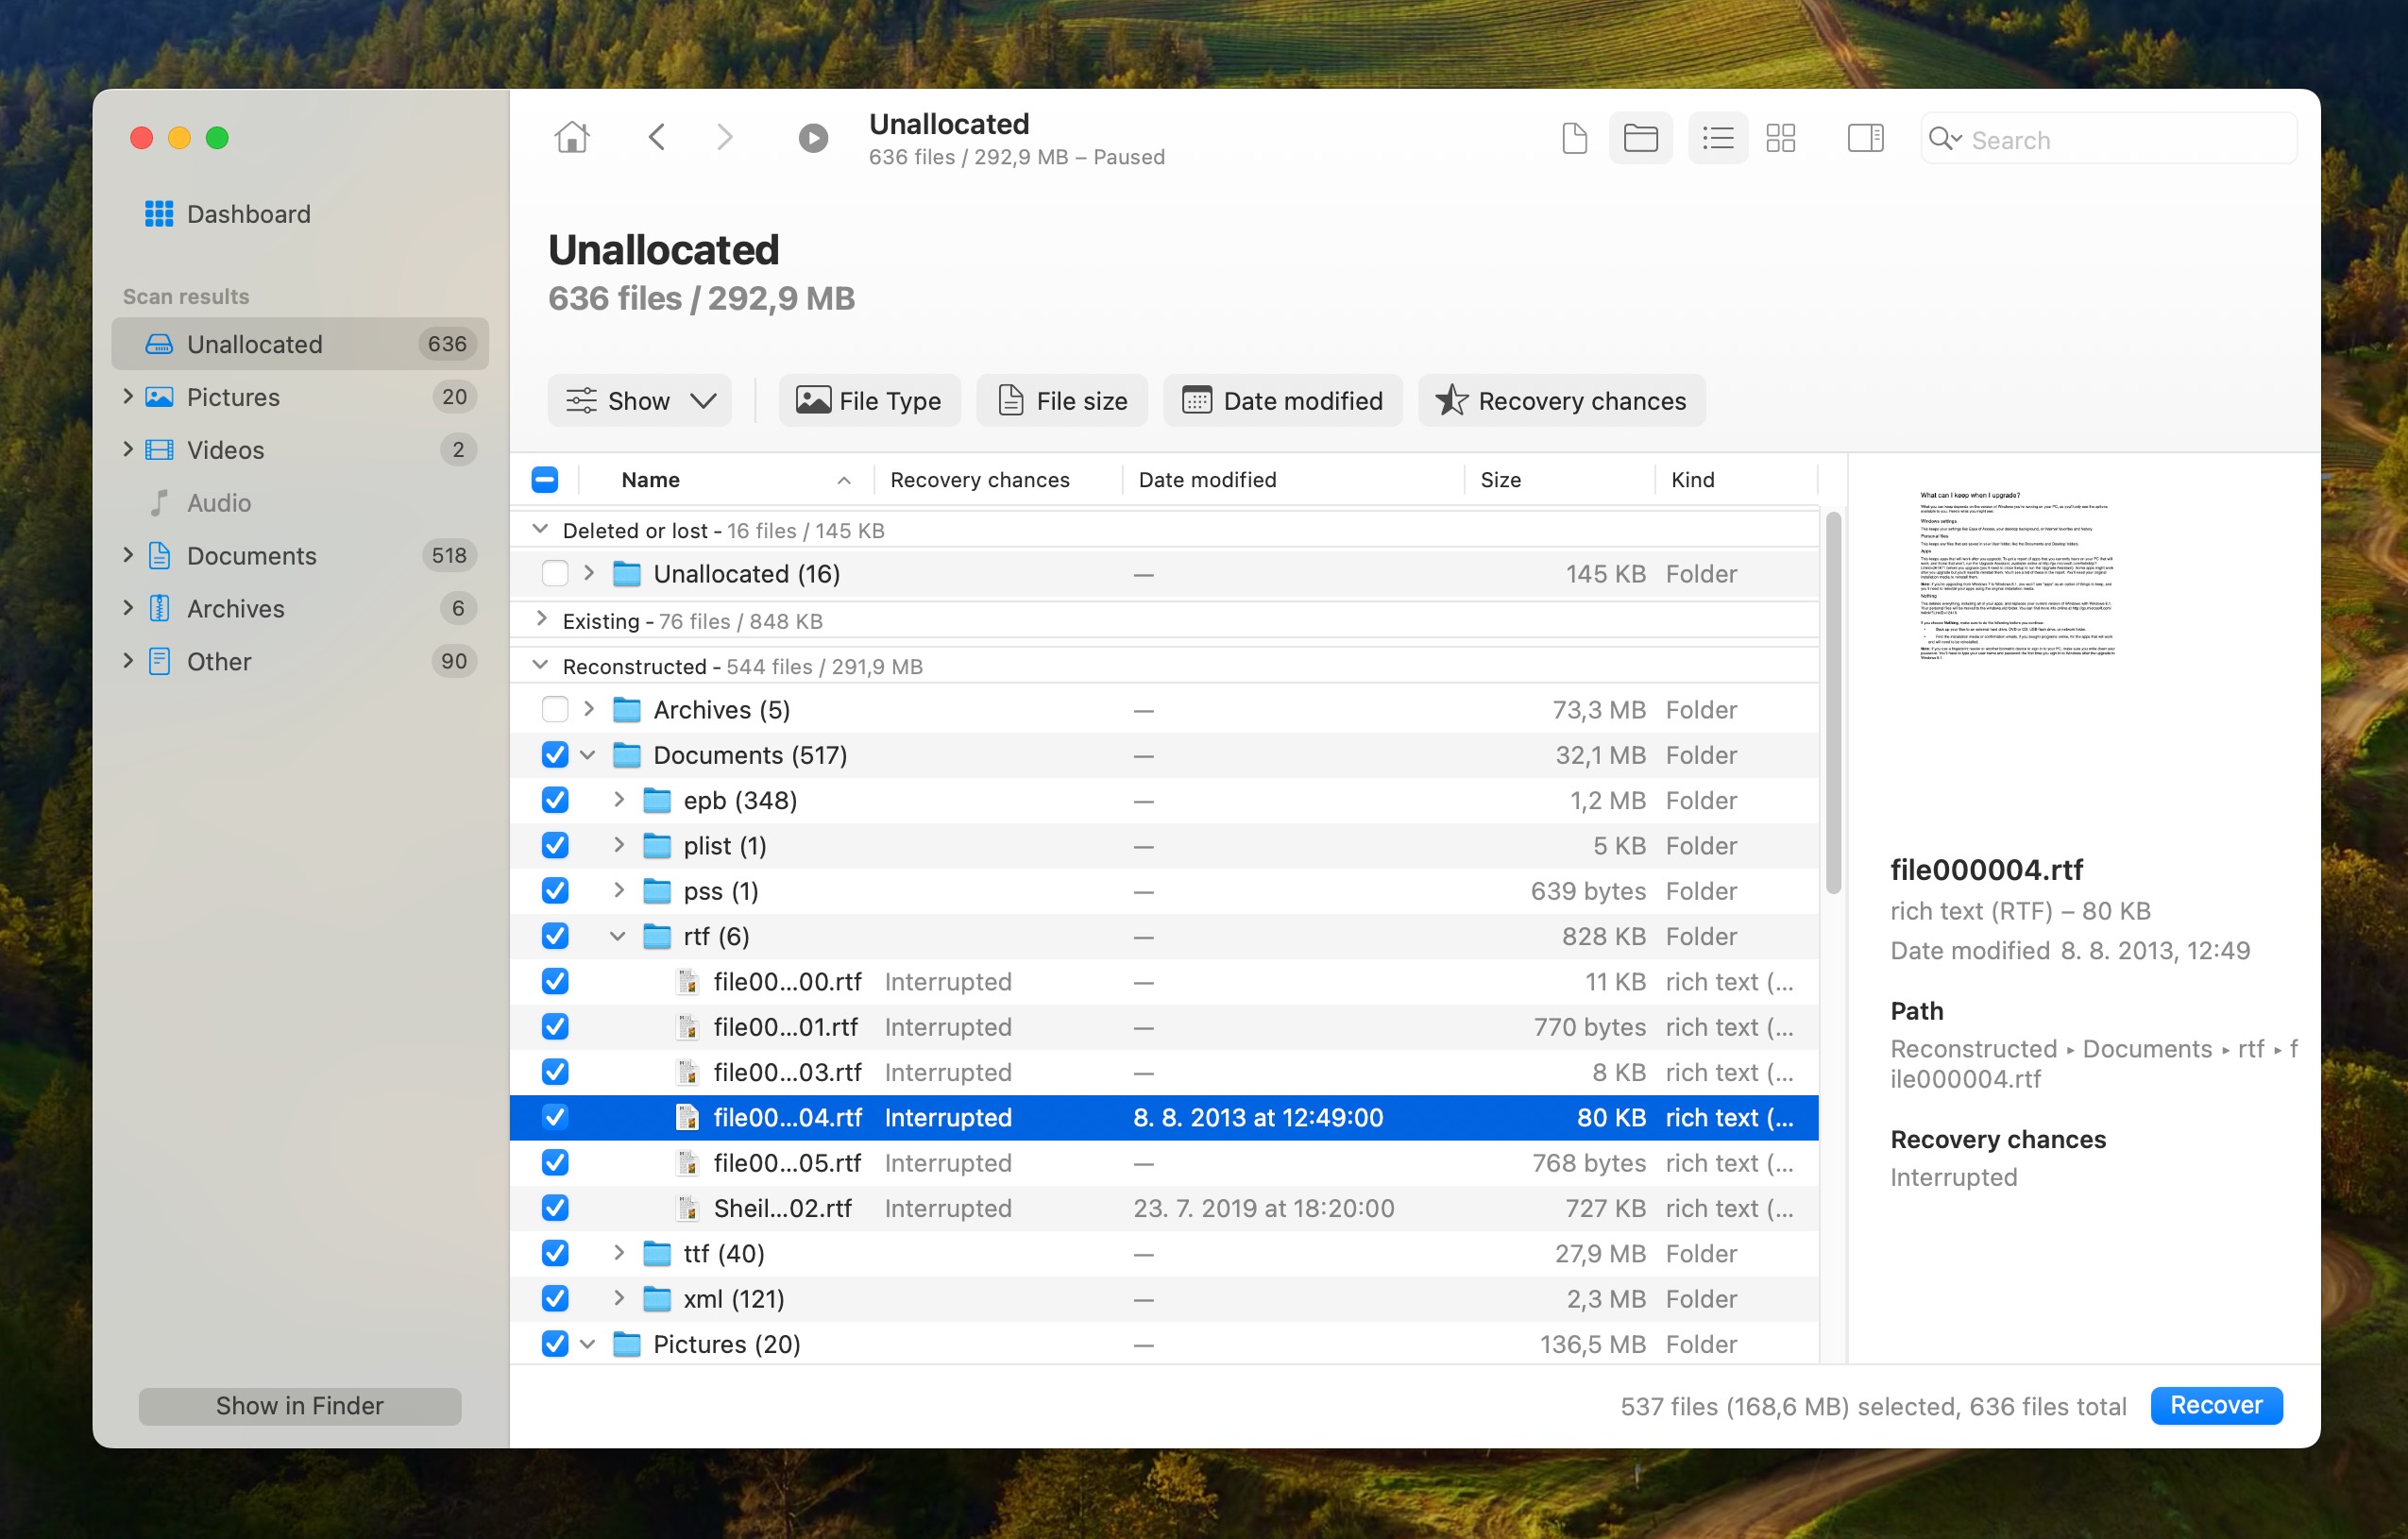Open the Show dropdown menu
The width and height of the screenshot is (2408, 1539).
click(x=640, y=400)
